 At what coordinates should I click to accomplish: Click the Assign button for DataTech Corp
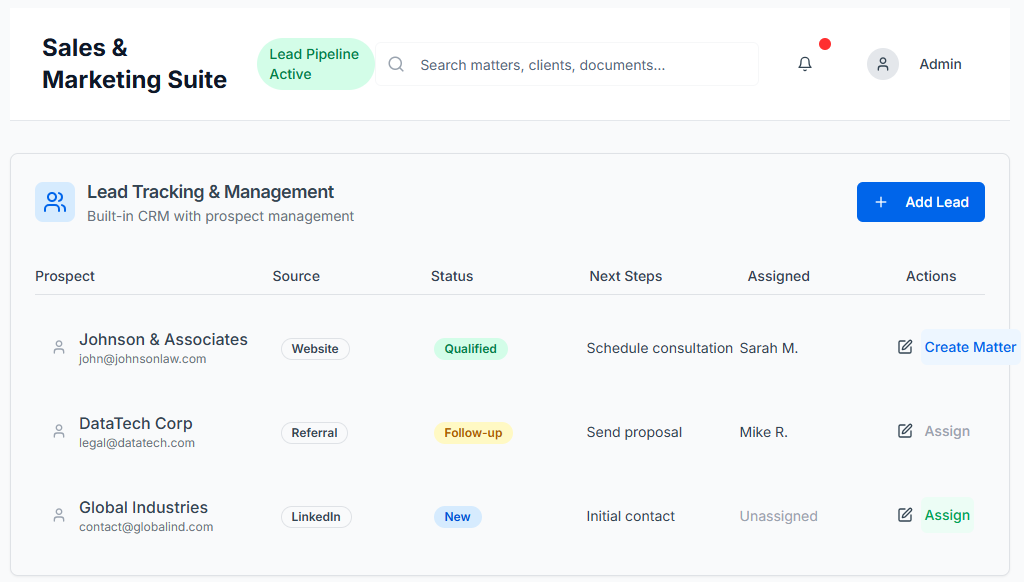coord(947,431)
